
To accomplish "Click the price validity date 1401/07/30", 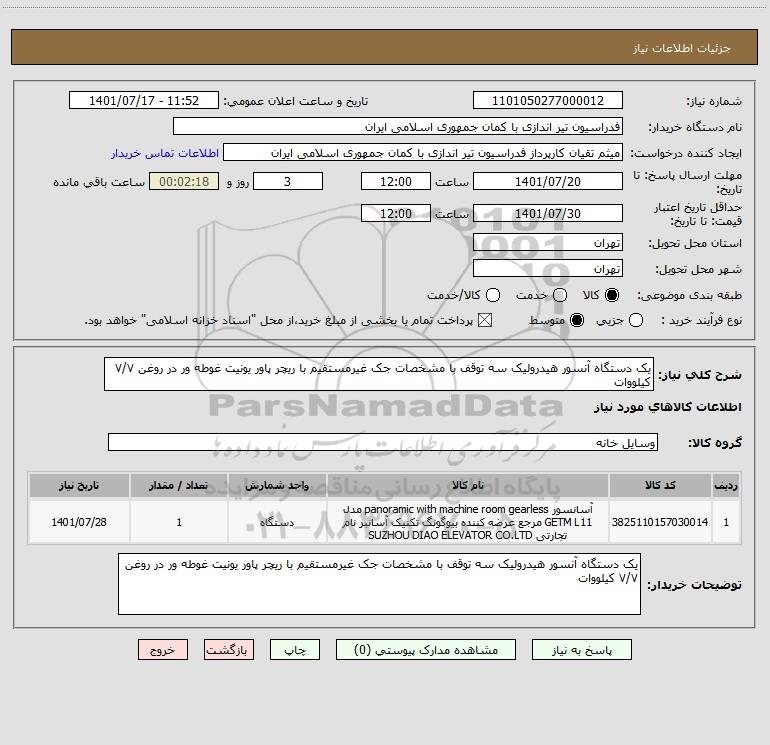I will (548, 213).
